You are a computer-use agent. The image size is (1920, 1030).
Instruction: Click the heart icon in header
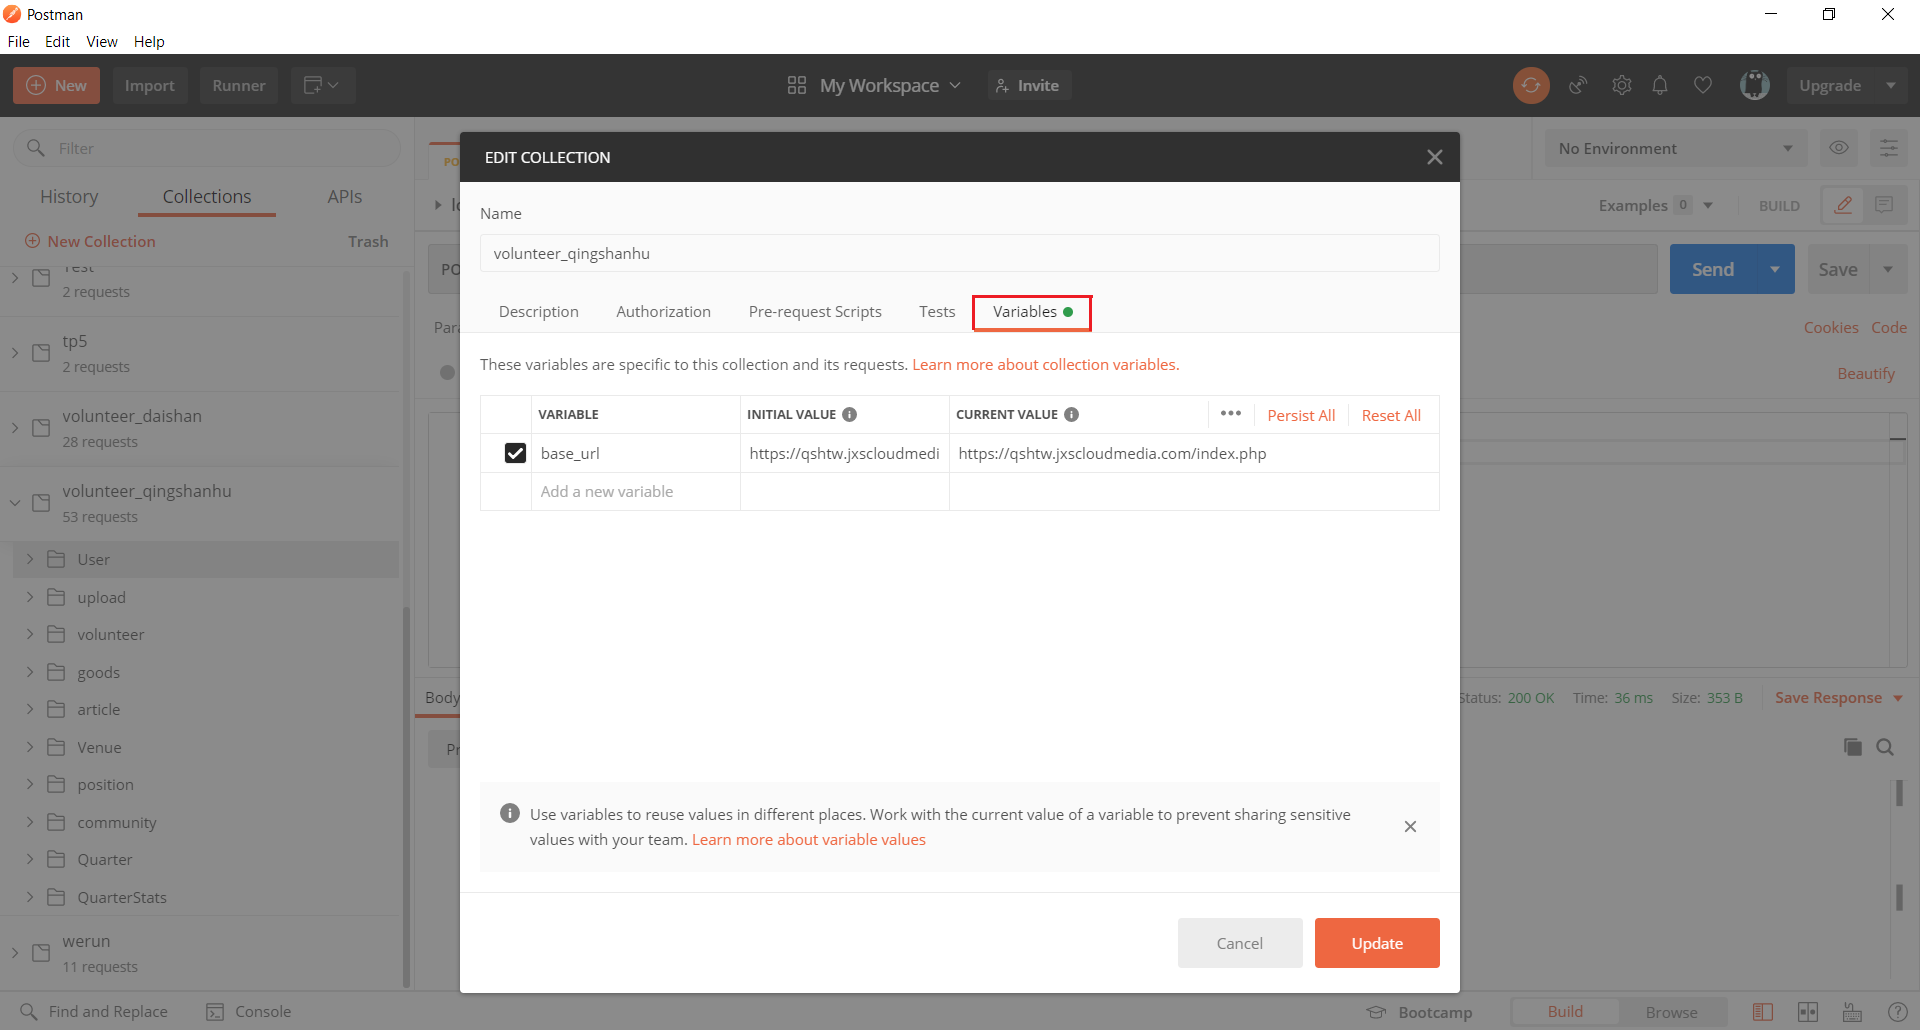coord(1702,86)
